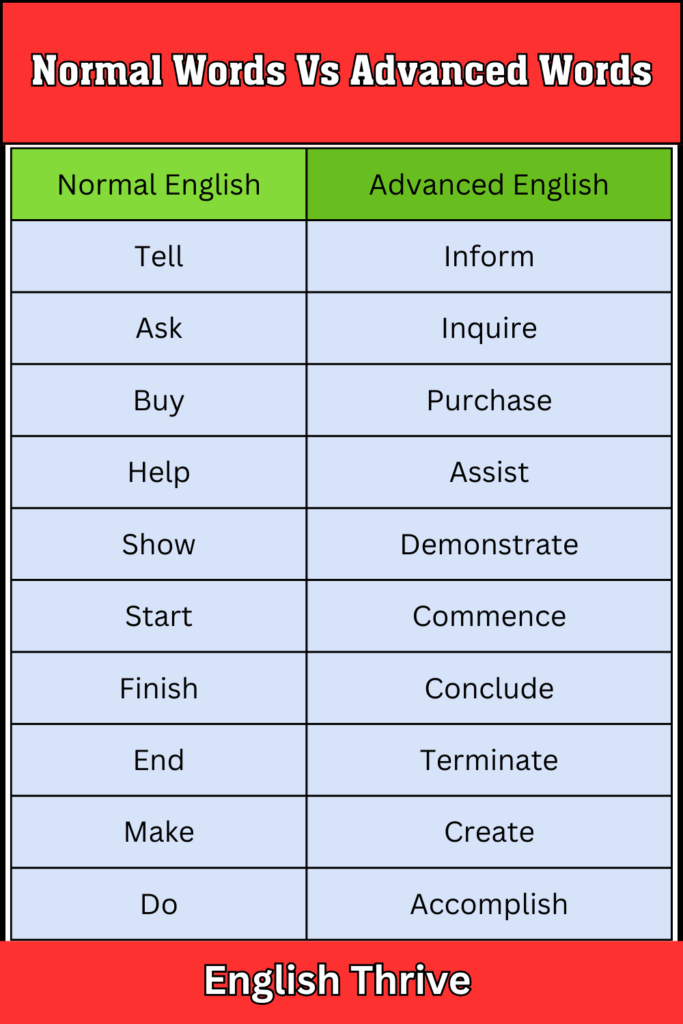Select the 'Assist' table cell
This screenshot has height=1024, width=683.
[x=489, y=473]
